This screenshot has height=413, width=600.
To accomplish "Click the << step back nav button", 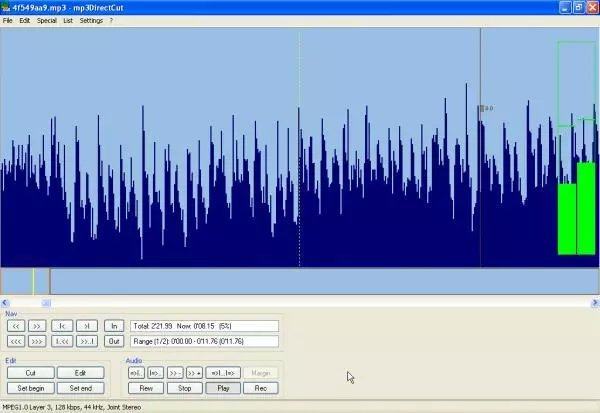I will coord(16,326).
